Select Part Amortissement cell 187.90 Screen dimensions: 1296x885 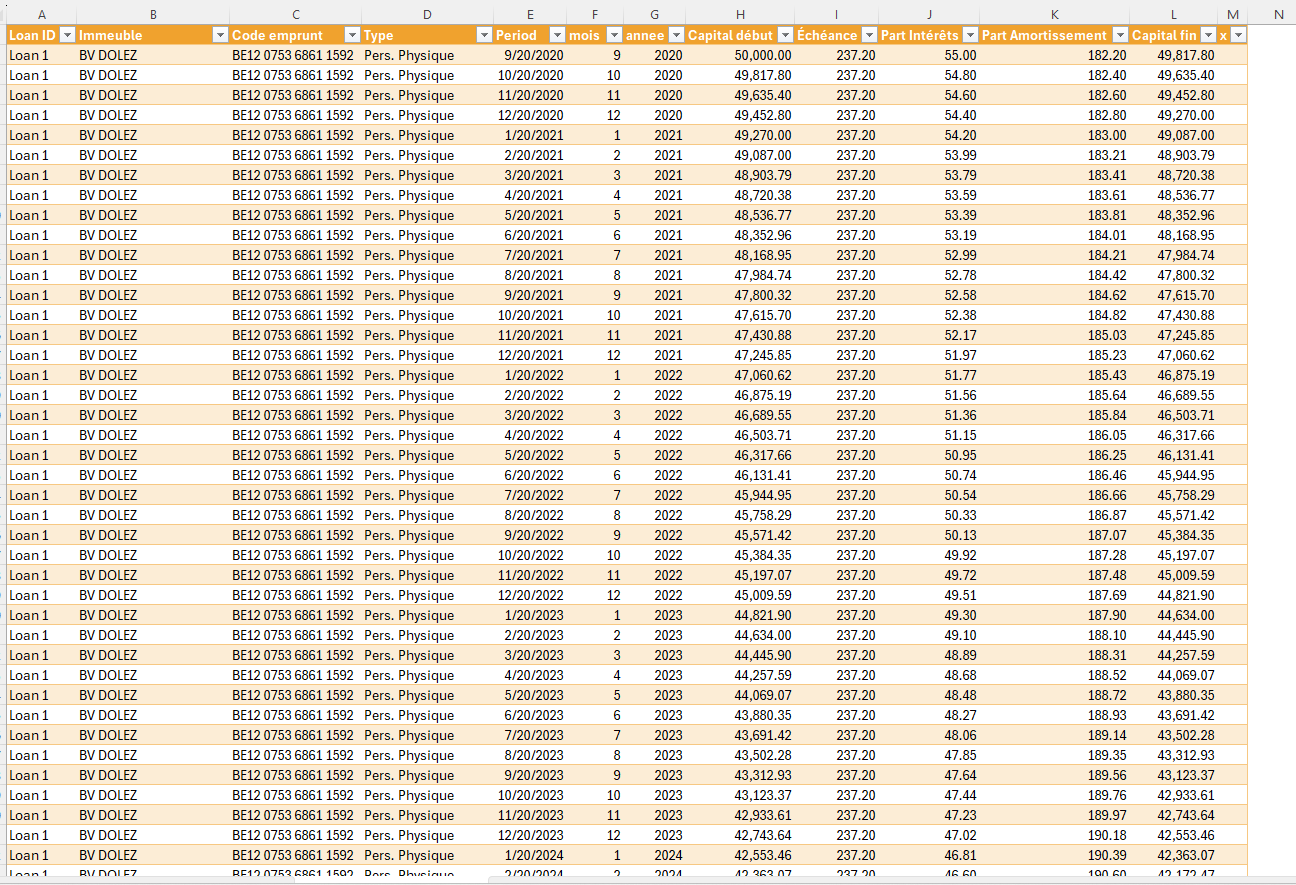pyautogui.click(x=1054, y=615)
